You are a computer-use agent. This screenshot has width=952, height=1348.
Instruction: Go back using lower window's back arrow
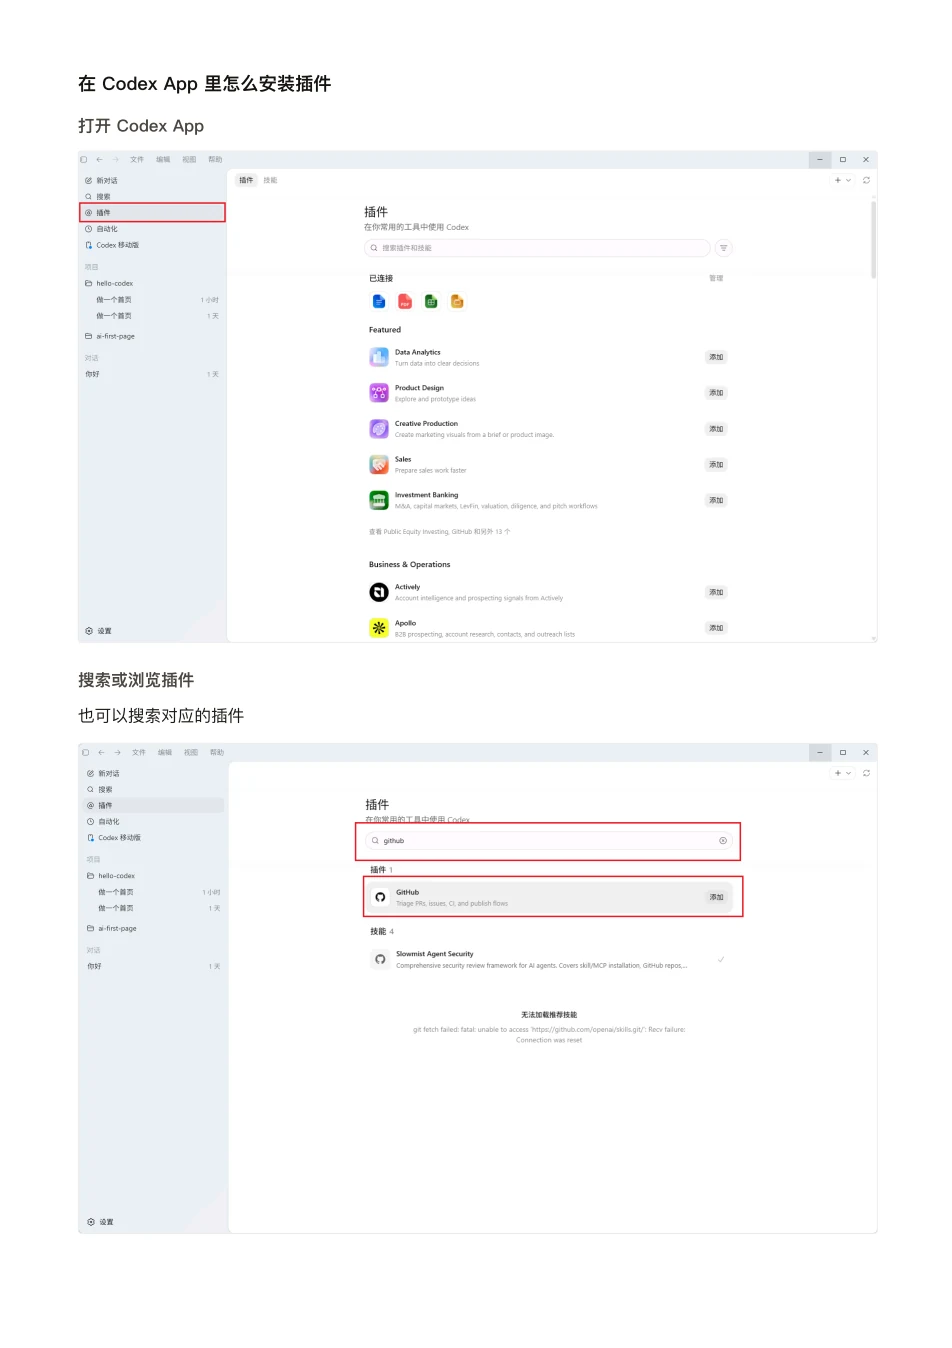(101, 752)
